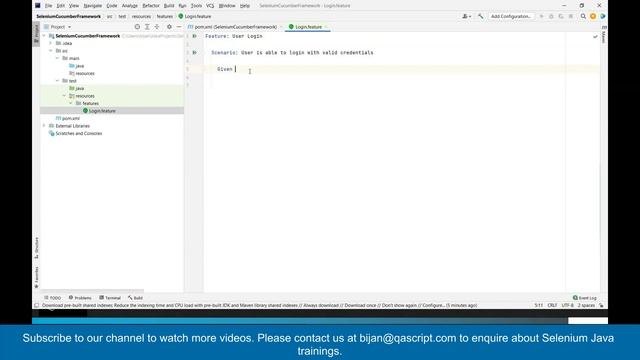
Task: Open the user account dropdown in the toolbar
Action: 467,16
